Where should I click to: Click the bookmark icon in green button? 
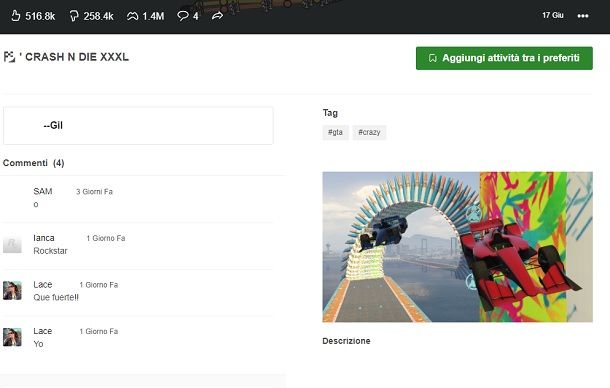tap(433, 58)
